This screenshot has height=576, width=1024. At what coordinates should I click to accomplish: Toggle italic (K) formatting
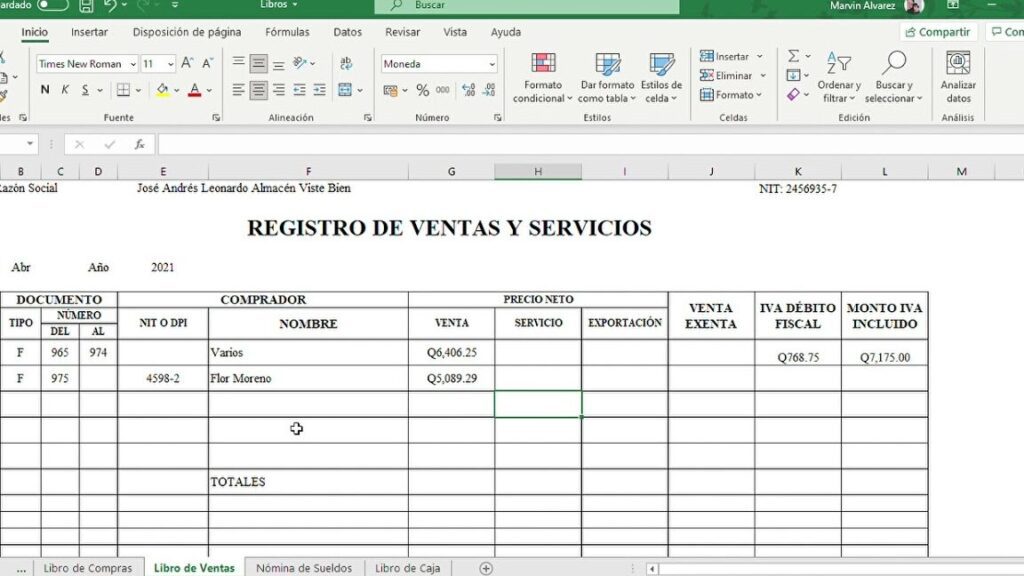pos(65,90)
